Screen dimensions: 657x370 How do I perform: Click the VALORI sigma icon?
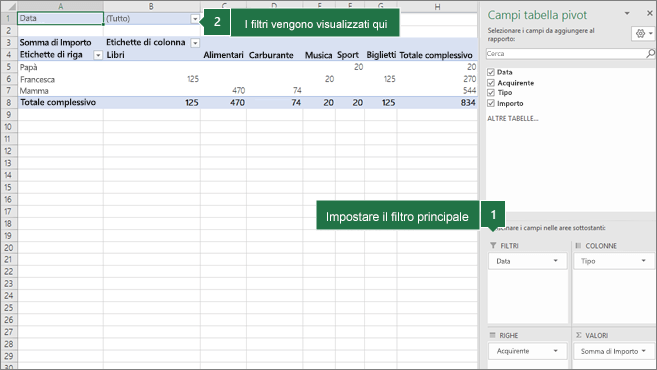579,335
